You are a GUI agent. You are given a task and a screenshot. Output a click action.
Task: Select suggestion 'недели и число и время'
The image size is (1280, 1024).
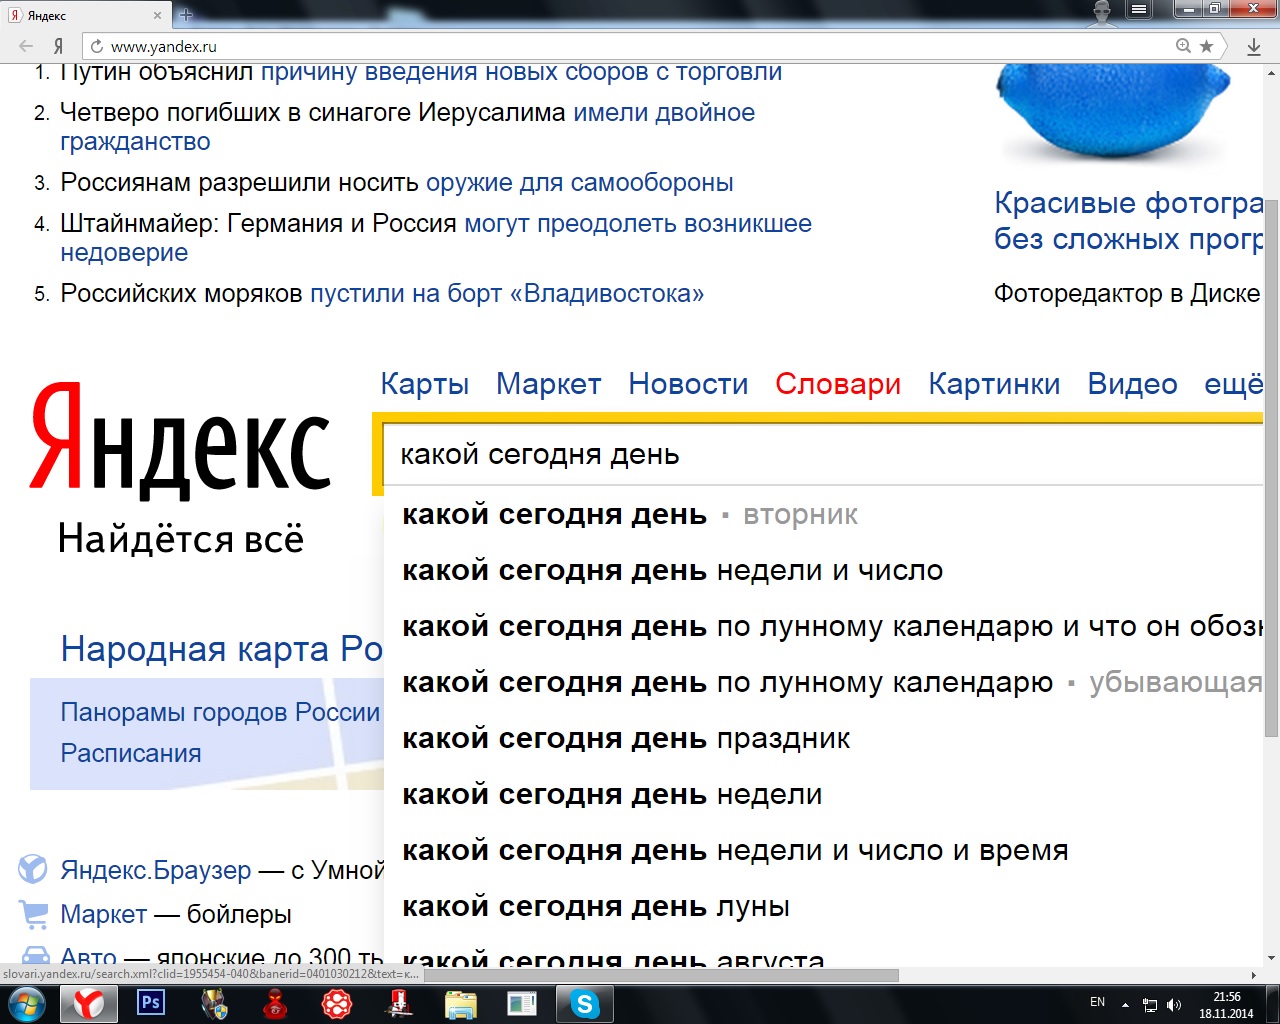coord(823,851)
